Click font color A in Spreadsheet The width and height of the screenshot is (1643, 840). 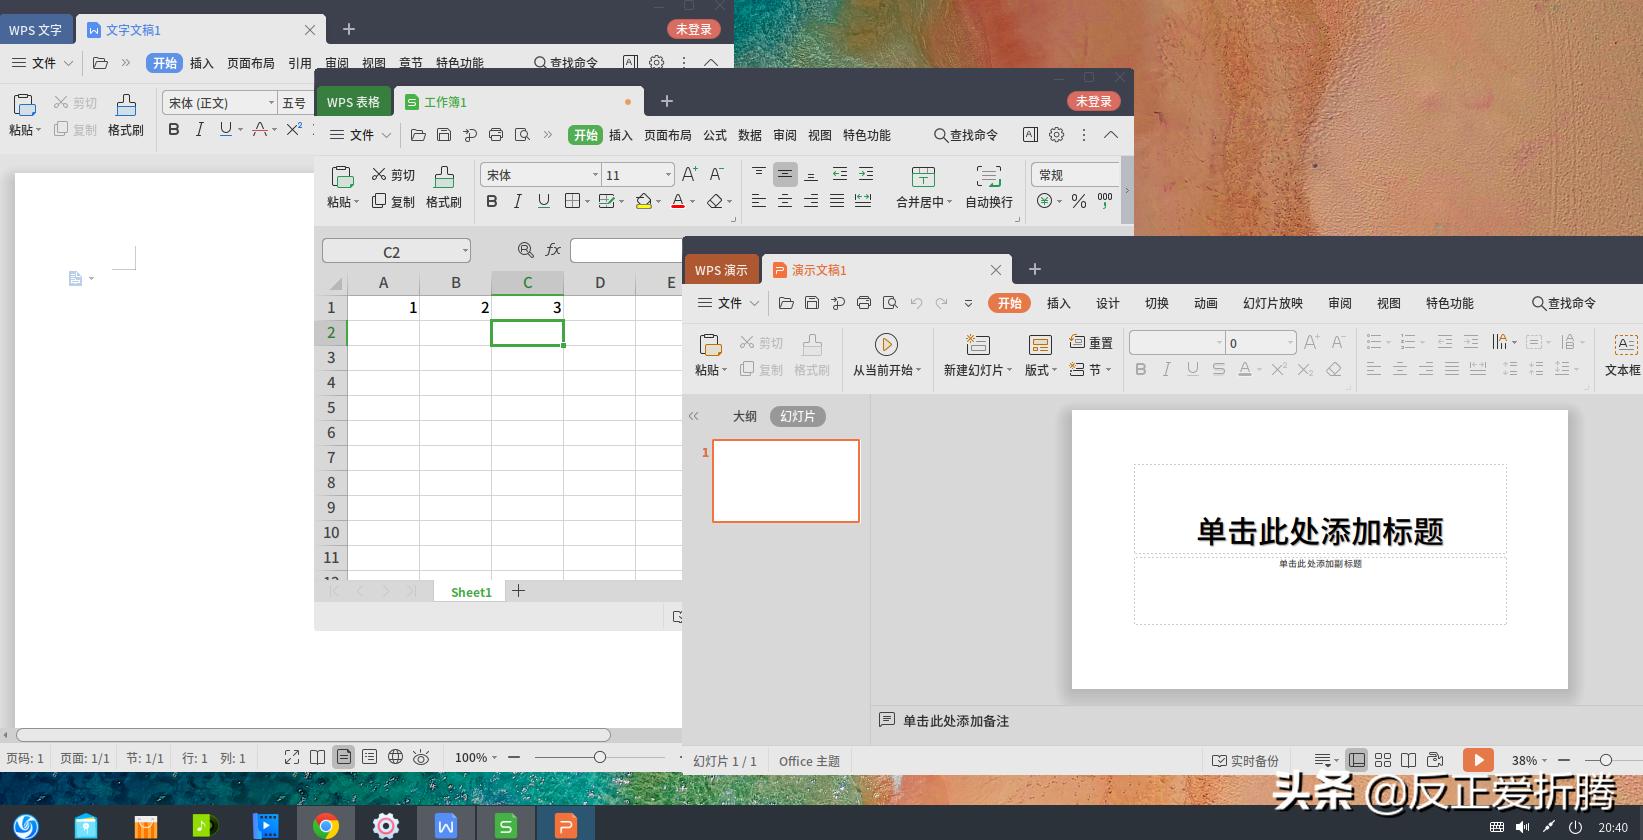(678, 201)
